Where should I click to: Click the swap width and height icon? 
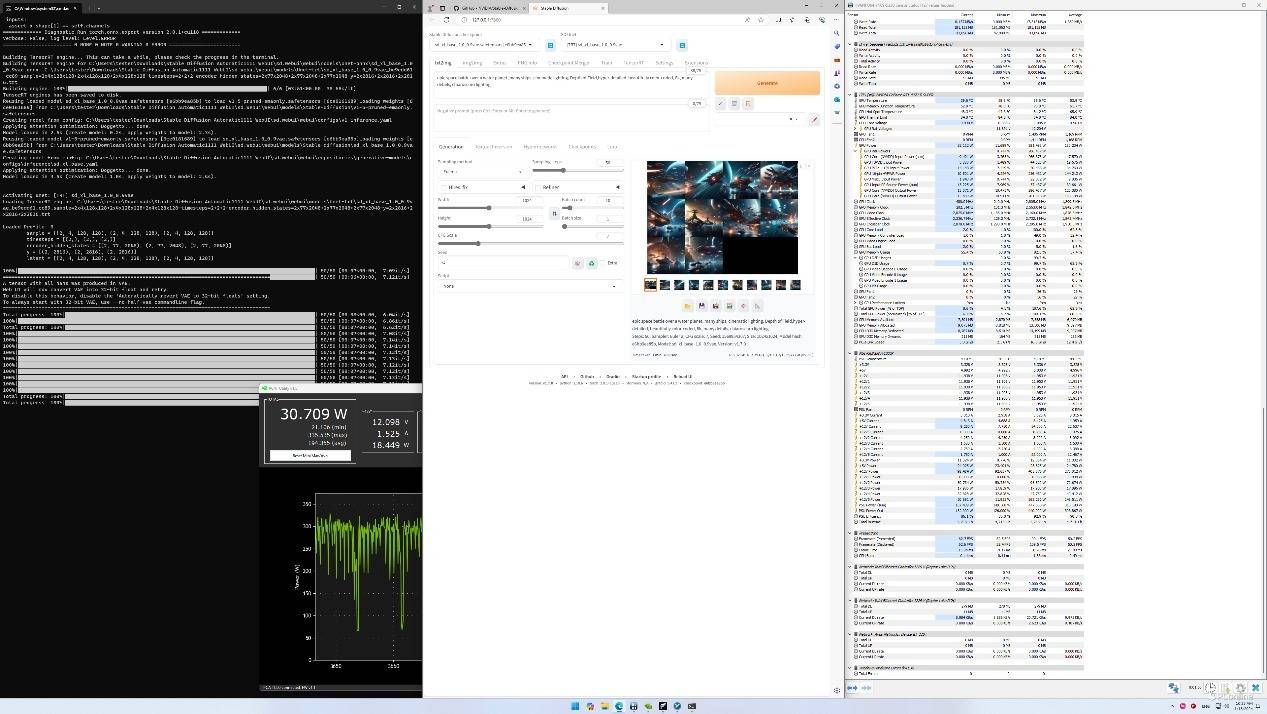pyautogui.click(x=554, y=213)
